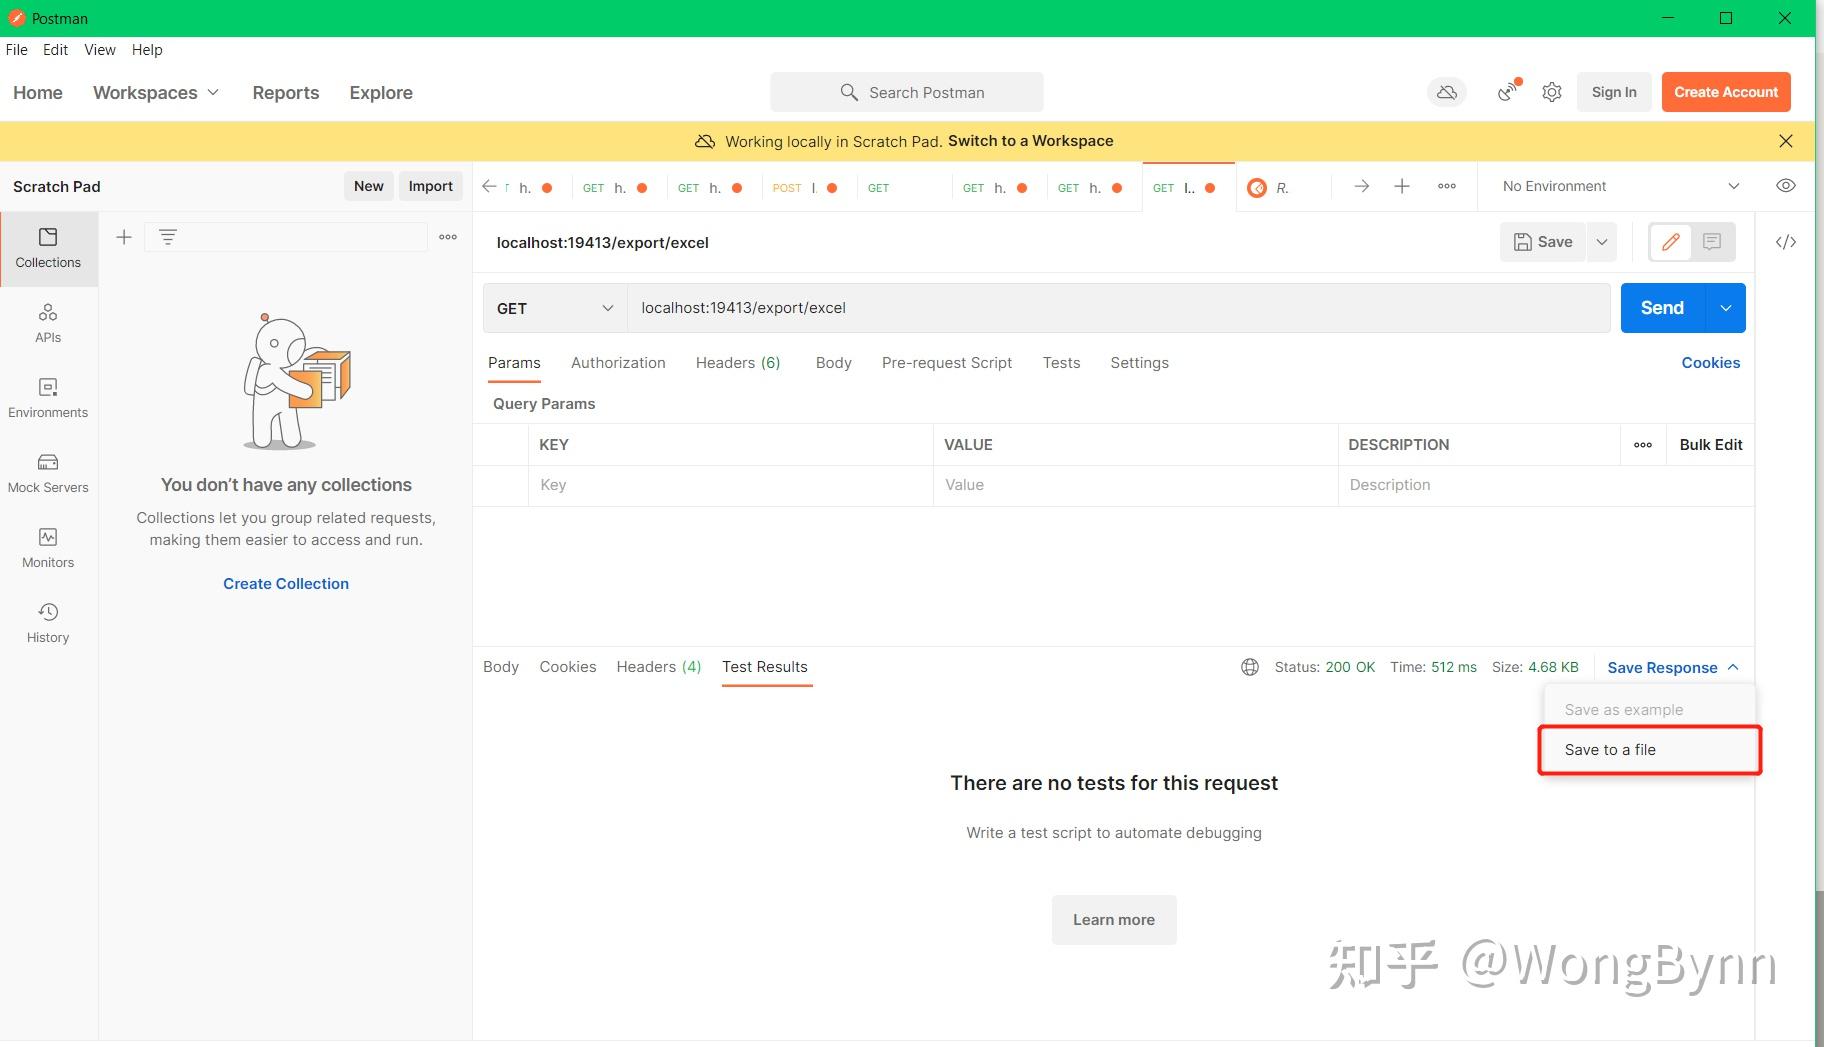Open the APIs sidebar section

48,323
